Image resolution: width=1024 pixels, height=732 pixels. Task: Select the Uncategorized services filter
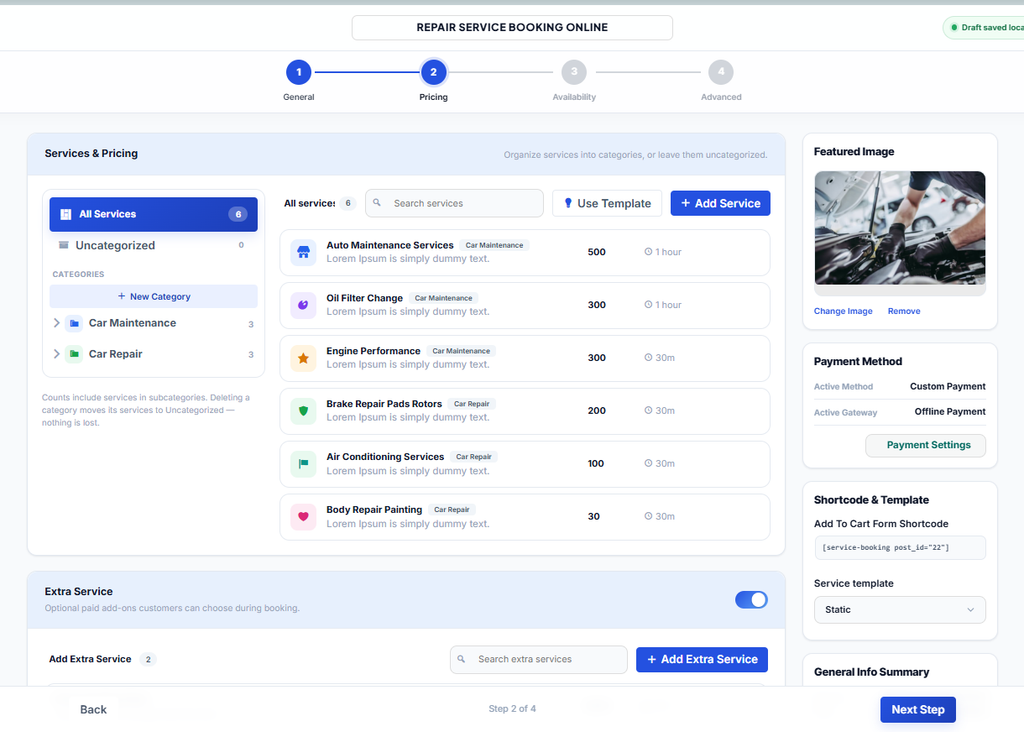[153, 246]
